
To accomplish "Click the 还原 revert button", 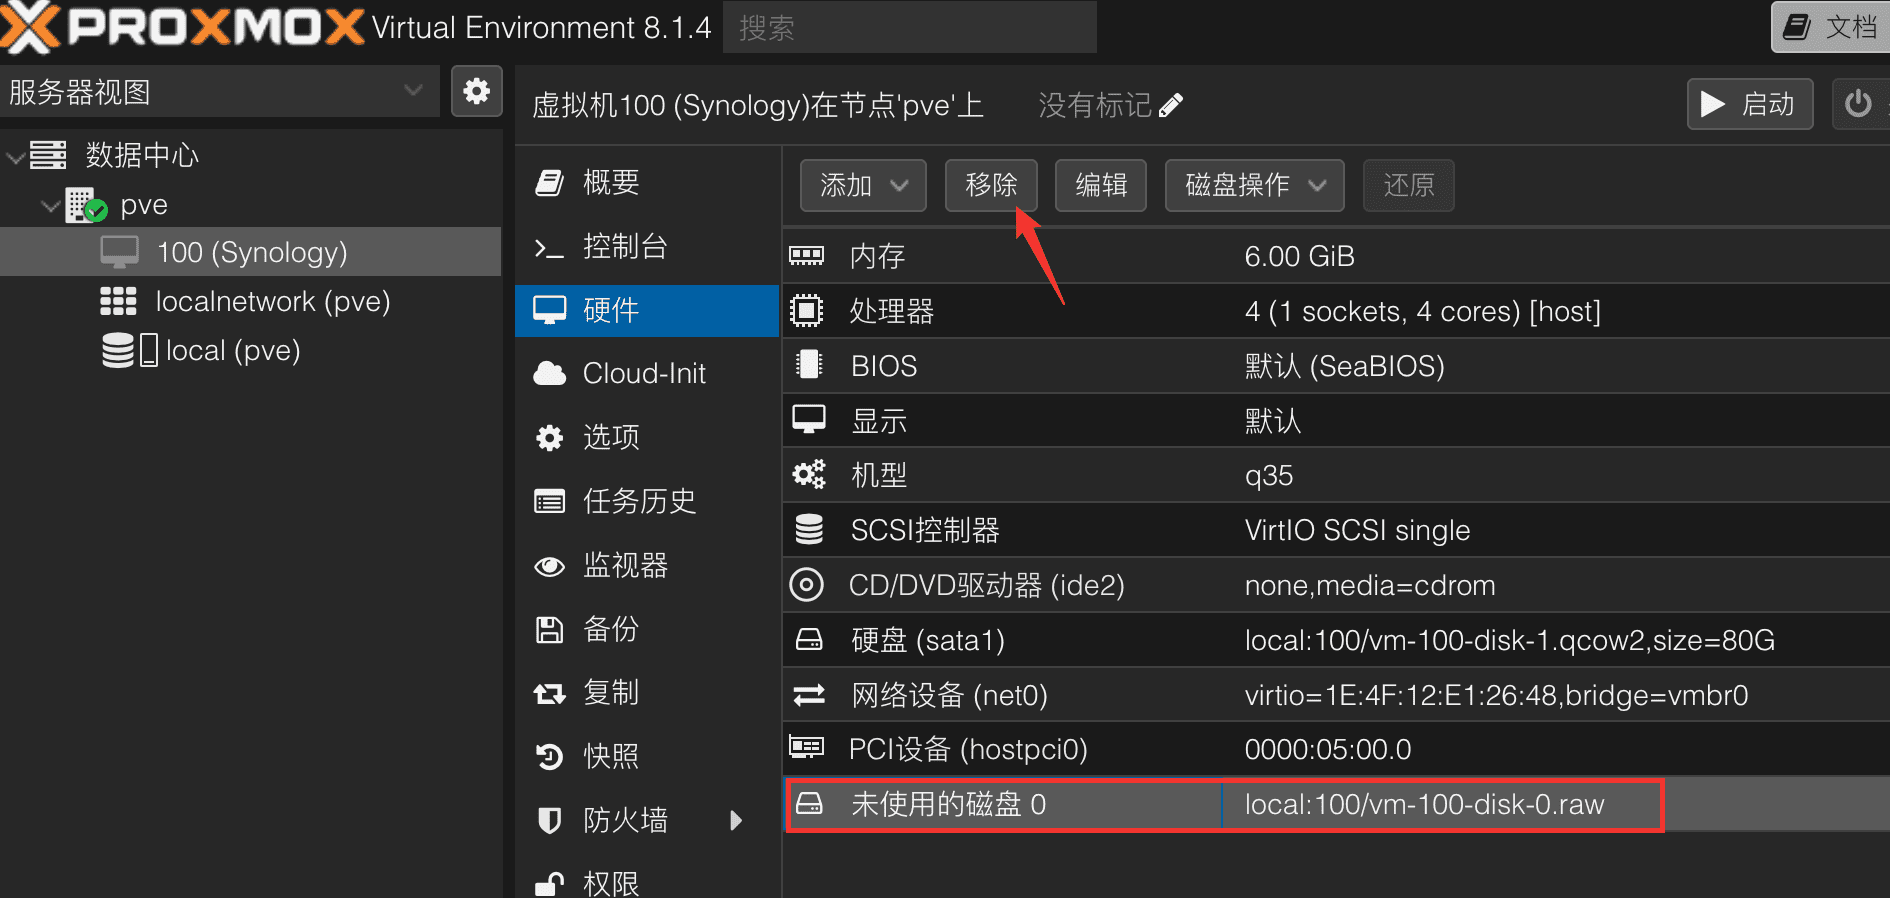I will pos(1409,185).
